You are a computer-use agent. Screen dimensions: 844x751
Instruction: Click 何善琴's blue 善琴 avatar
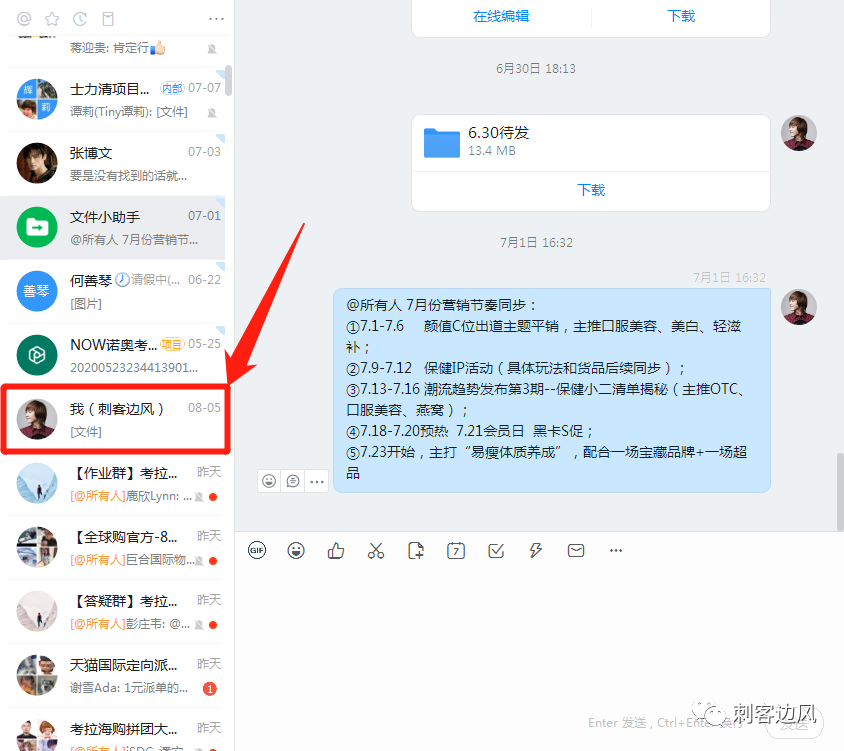coord(37,291)
